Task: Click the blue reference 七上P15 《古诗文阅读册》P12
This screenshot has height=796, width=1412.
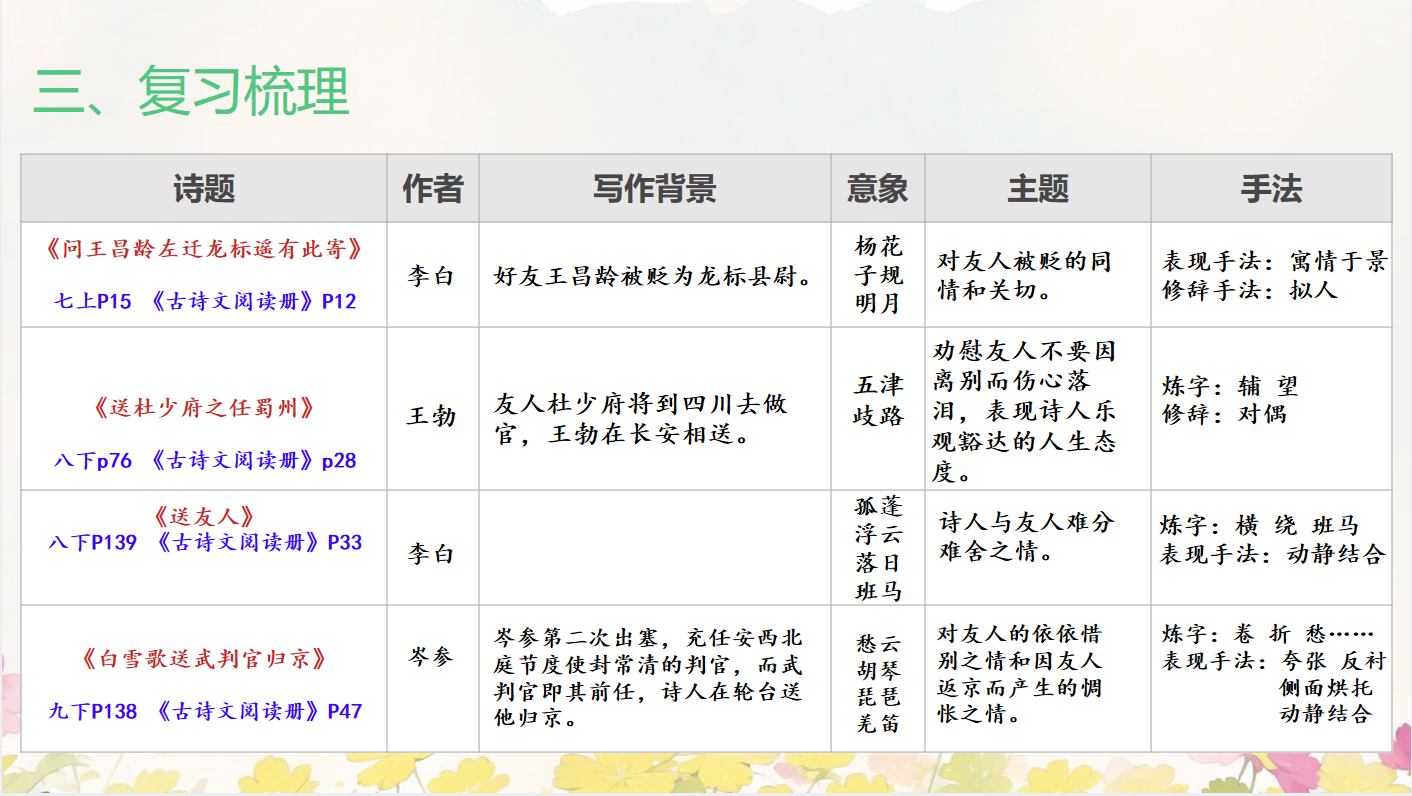Action: click(x=204, y=301)
